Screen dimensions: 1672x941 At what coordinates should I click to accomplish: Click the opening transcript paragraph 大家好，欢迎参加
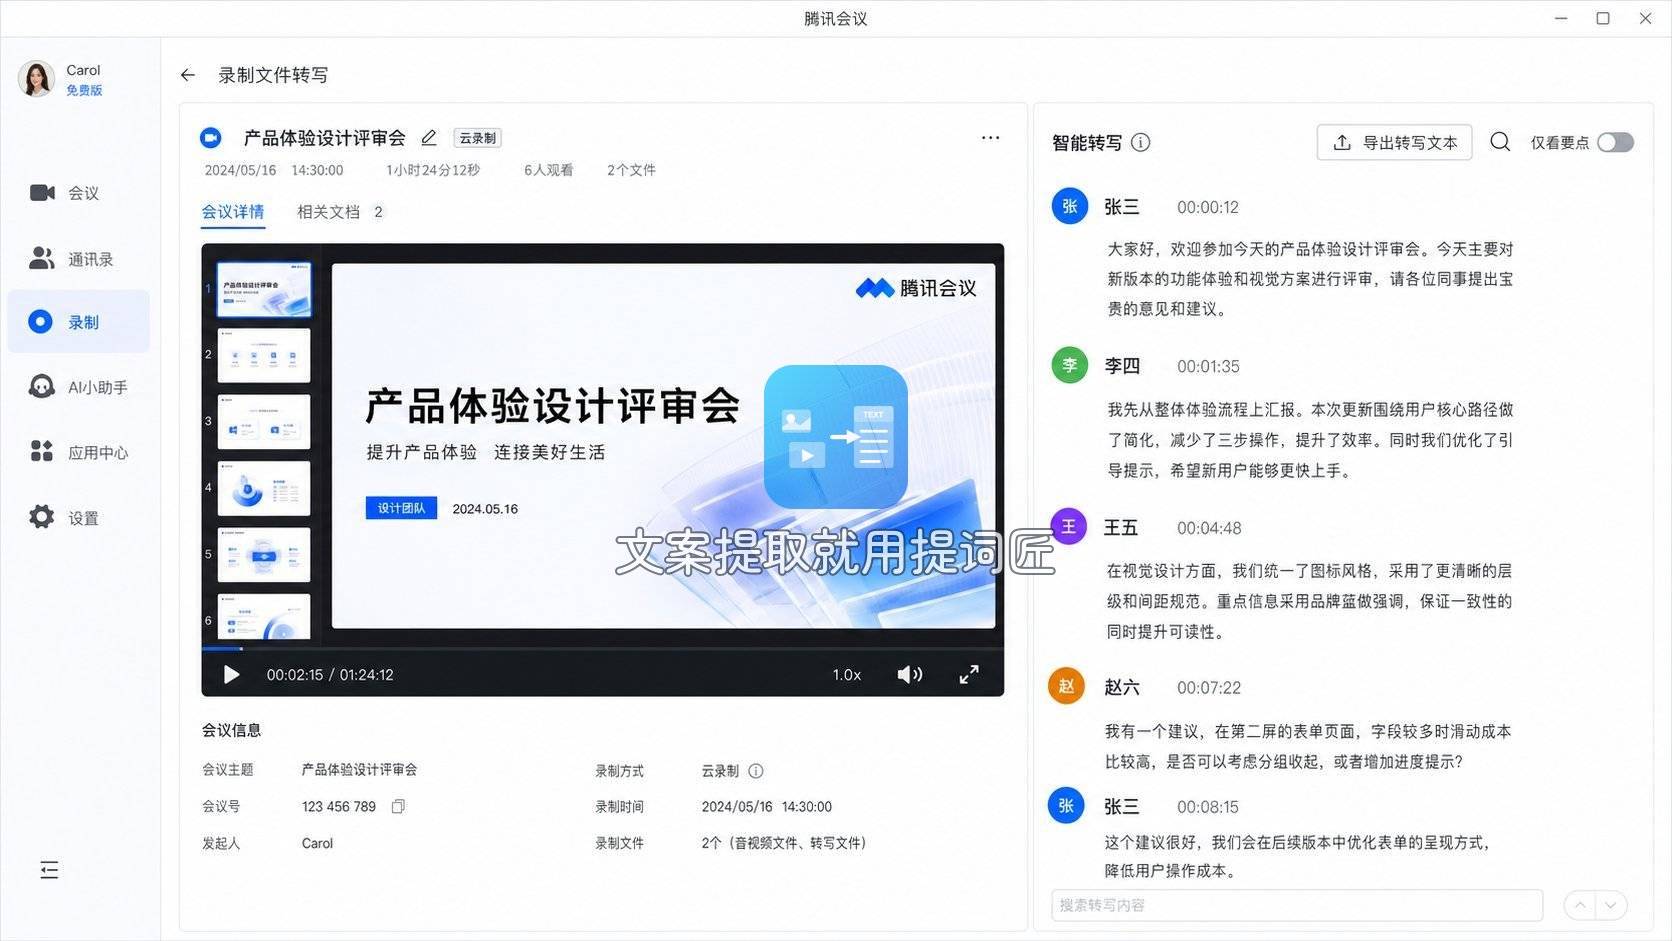pos(1310,279)
